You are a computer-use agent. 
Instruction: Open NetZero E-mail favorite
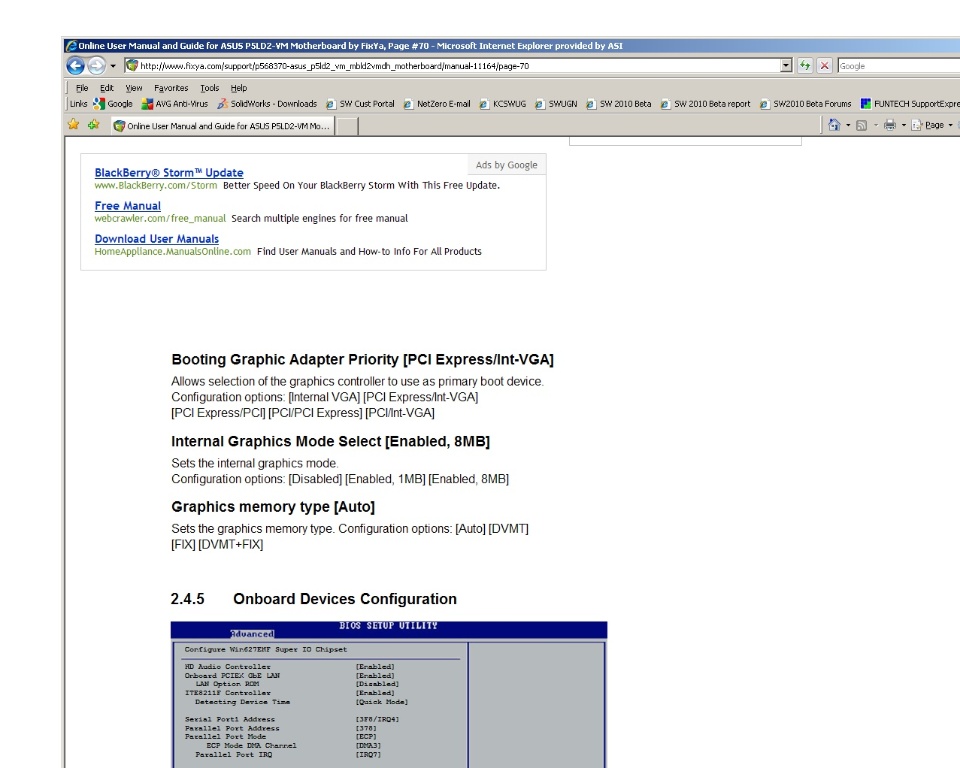(x=437, y=104)
